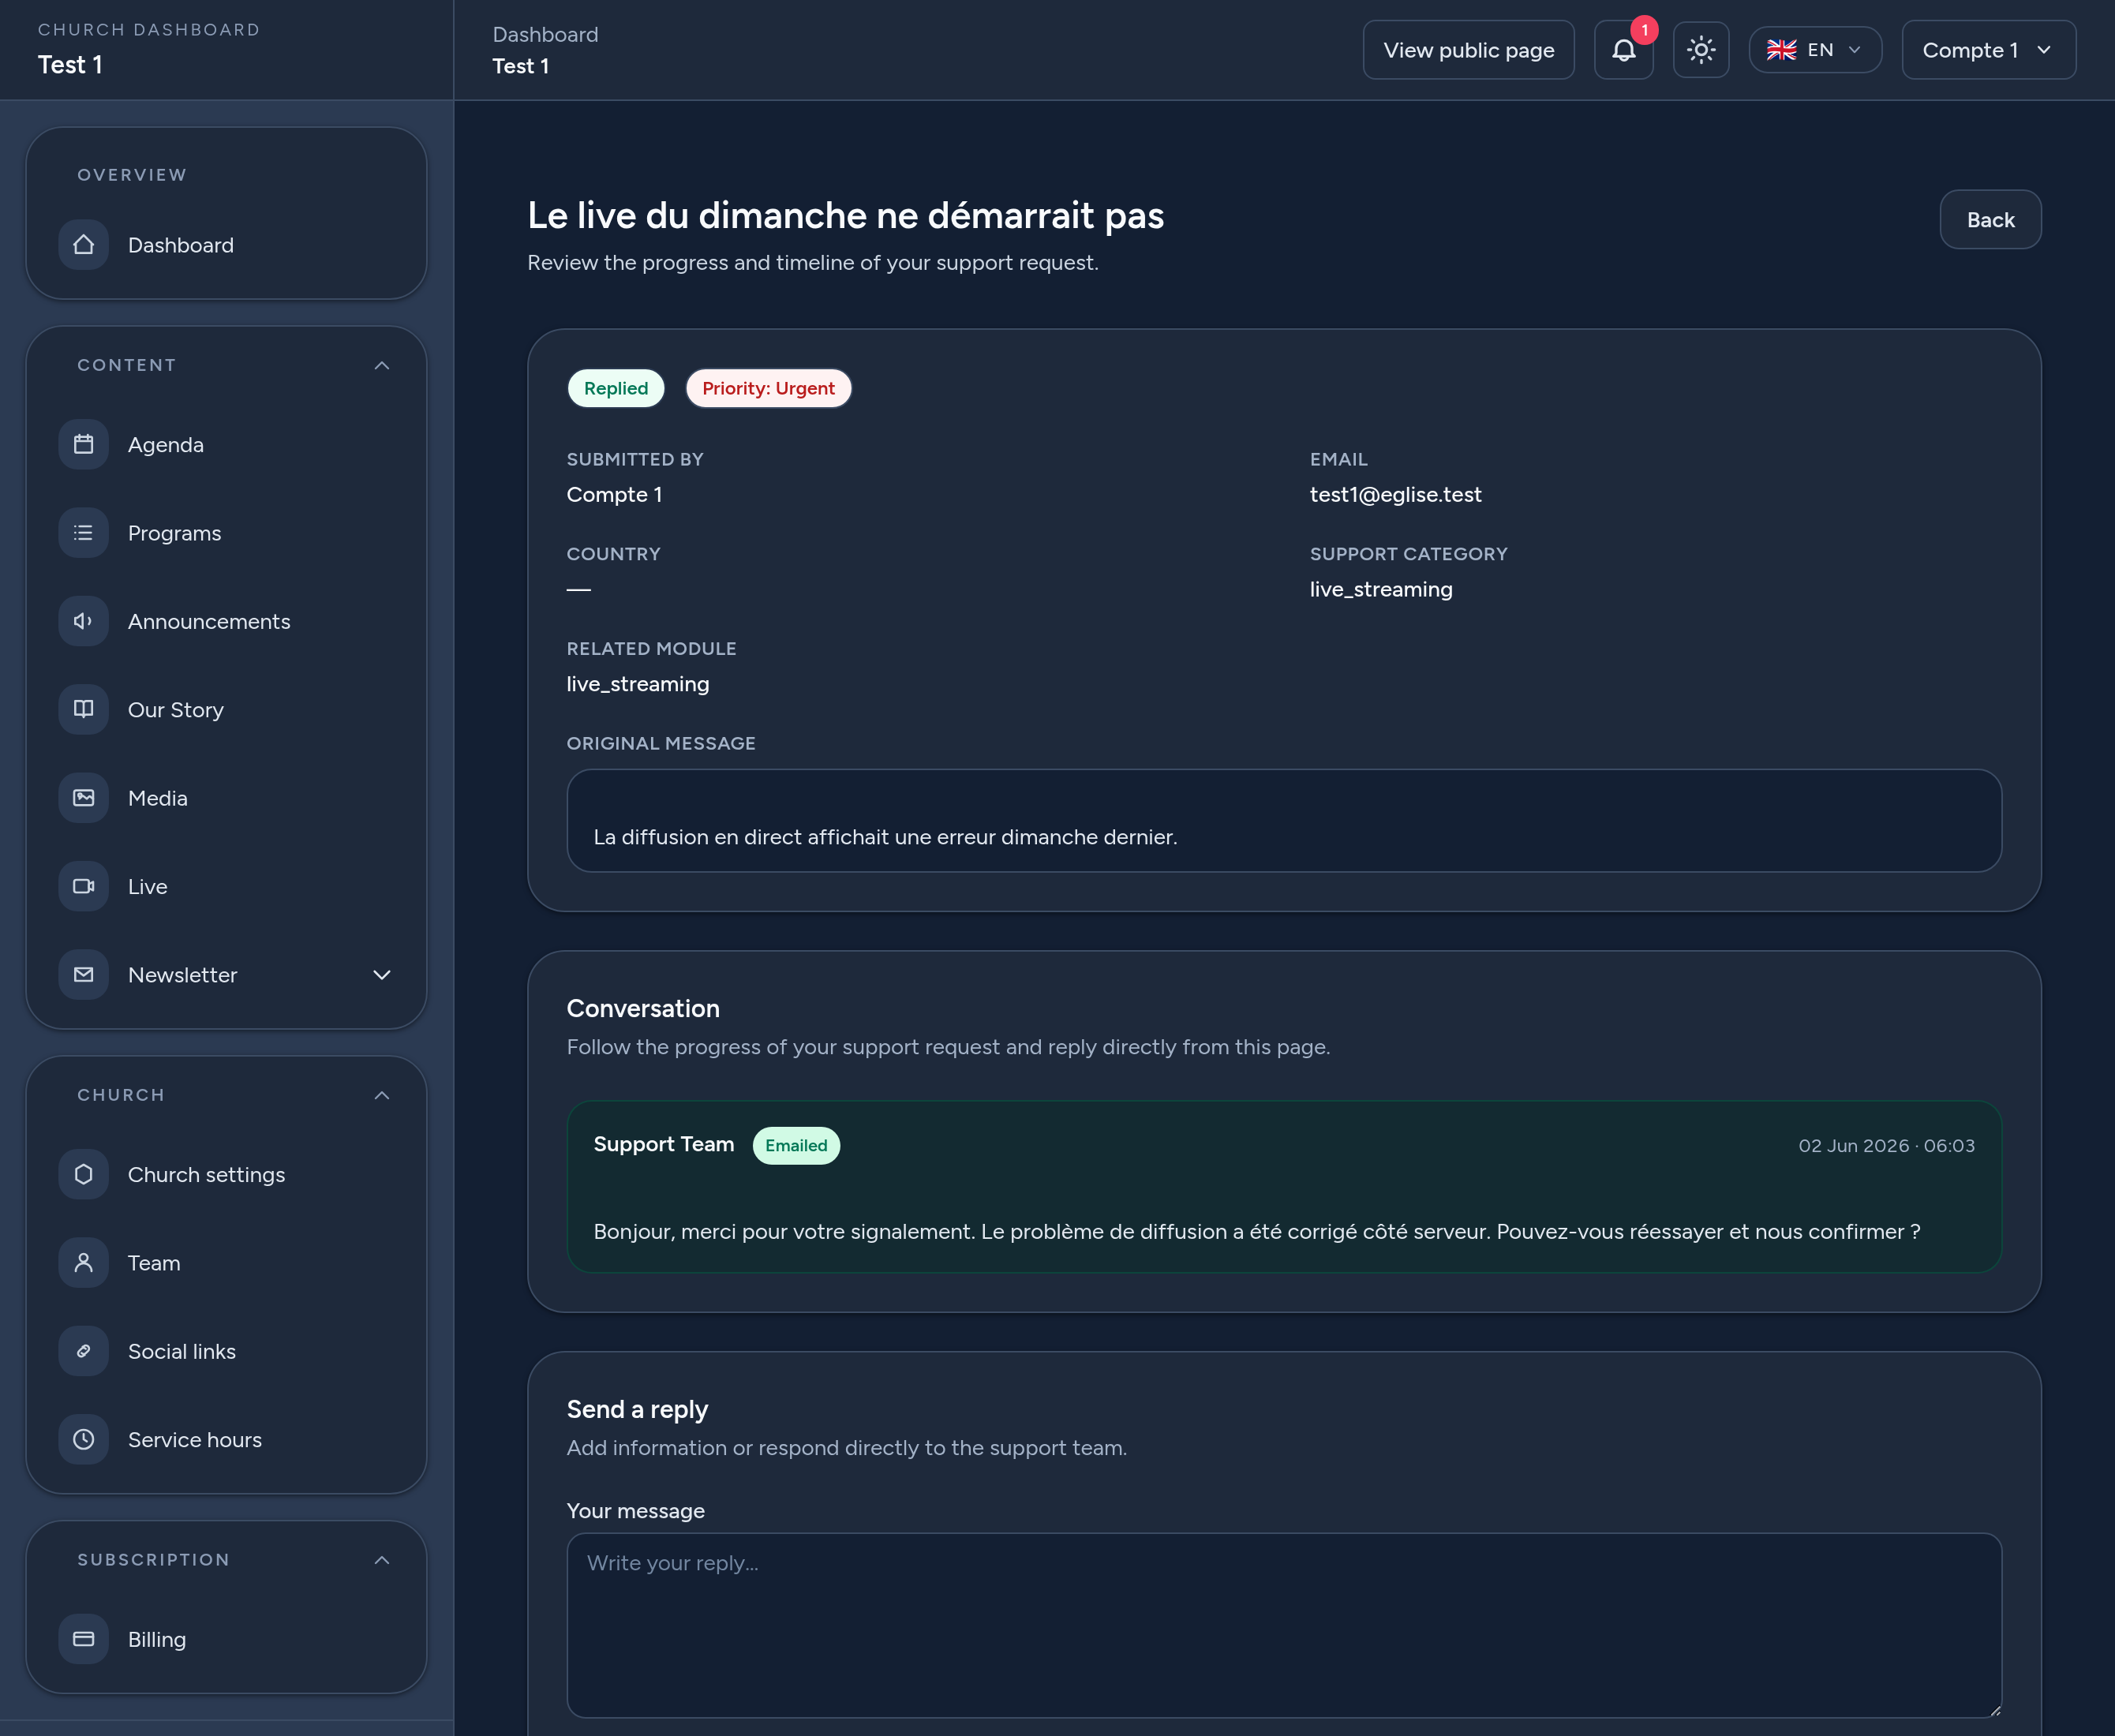Screen dimensions: 2115x1736
Task: Open the notifications bell
Action: 1623,50
